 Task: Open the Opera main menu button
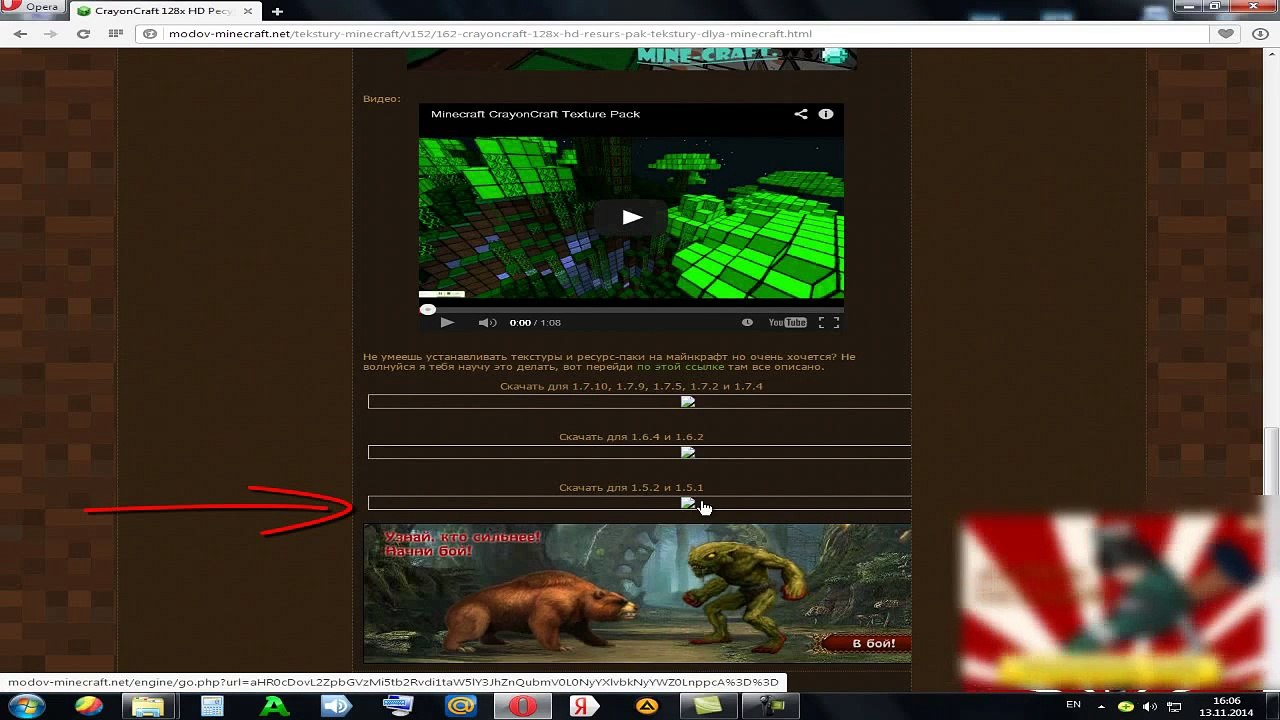click(x=31, y=8)
